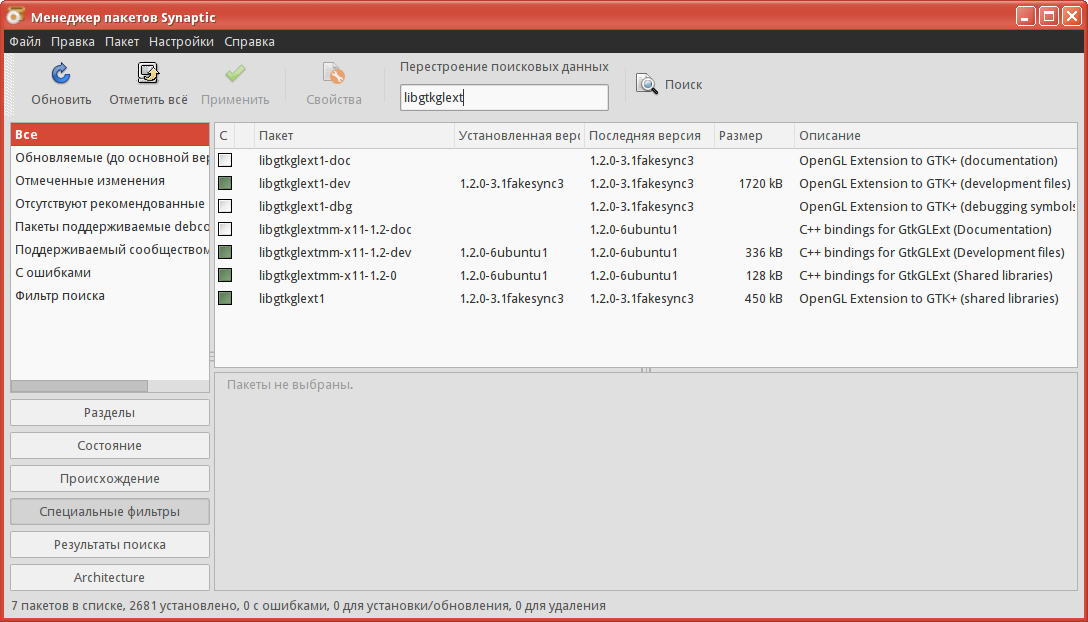
Task: Sort by the Последняя версия column header
Action: [649, 136]
